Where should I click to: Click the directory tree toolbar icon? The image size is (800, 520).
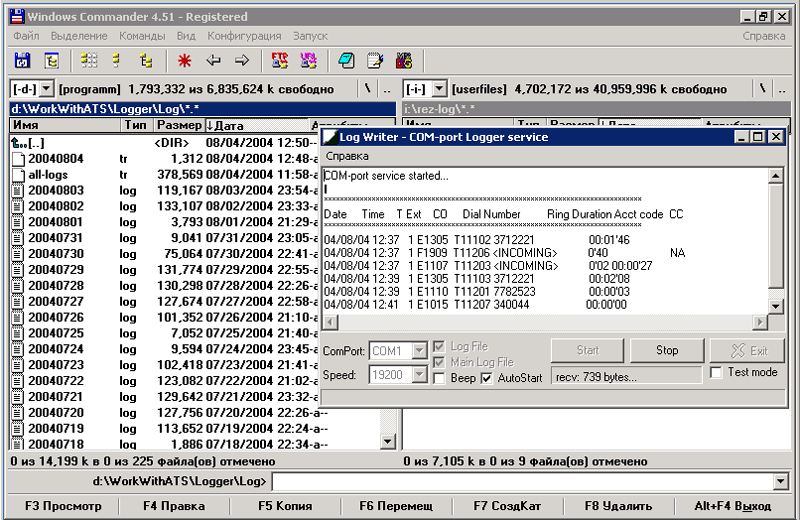147,61
